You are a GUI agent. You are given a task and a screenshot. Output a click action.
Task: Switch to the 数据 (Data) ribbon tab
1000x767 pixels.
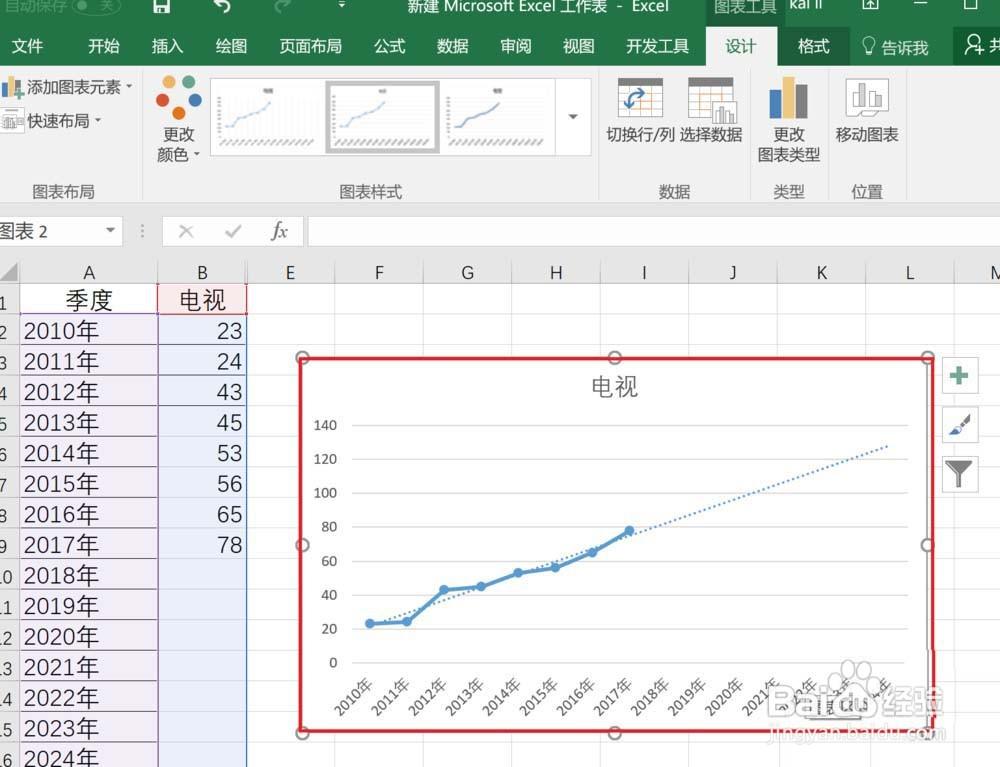click(x=453, y=46)
